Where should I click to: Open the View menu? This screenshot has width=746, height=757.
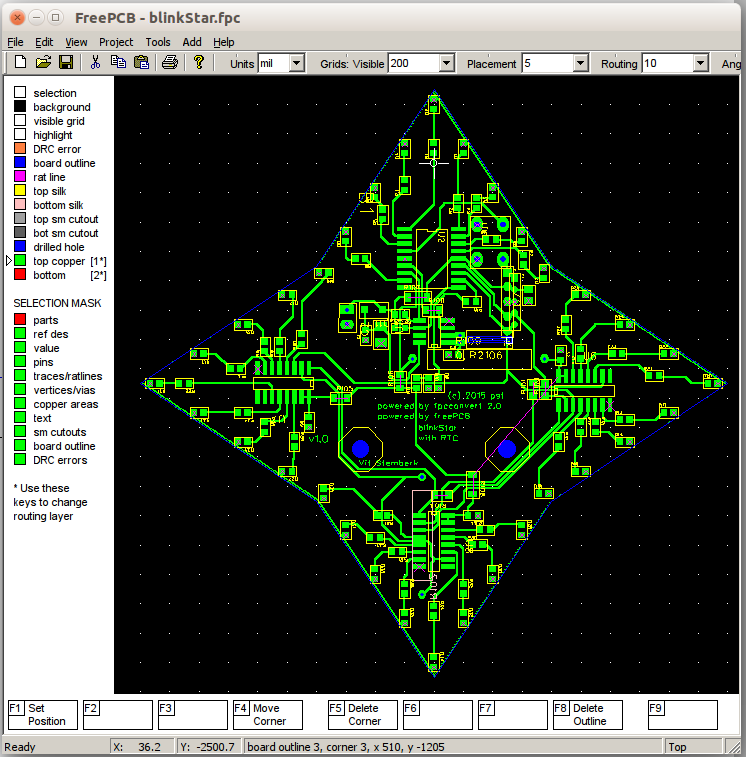(x=76, y=42)
